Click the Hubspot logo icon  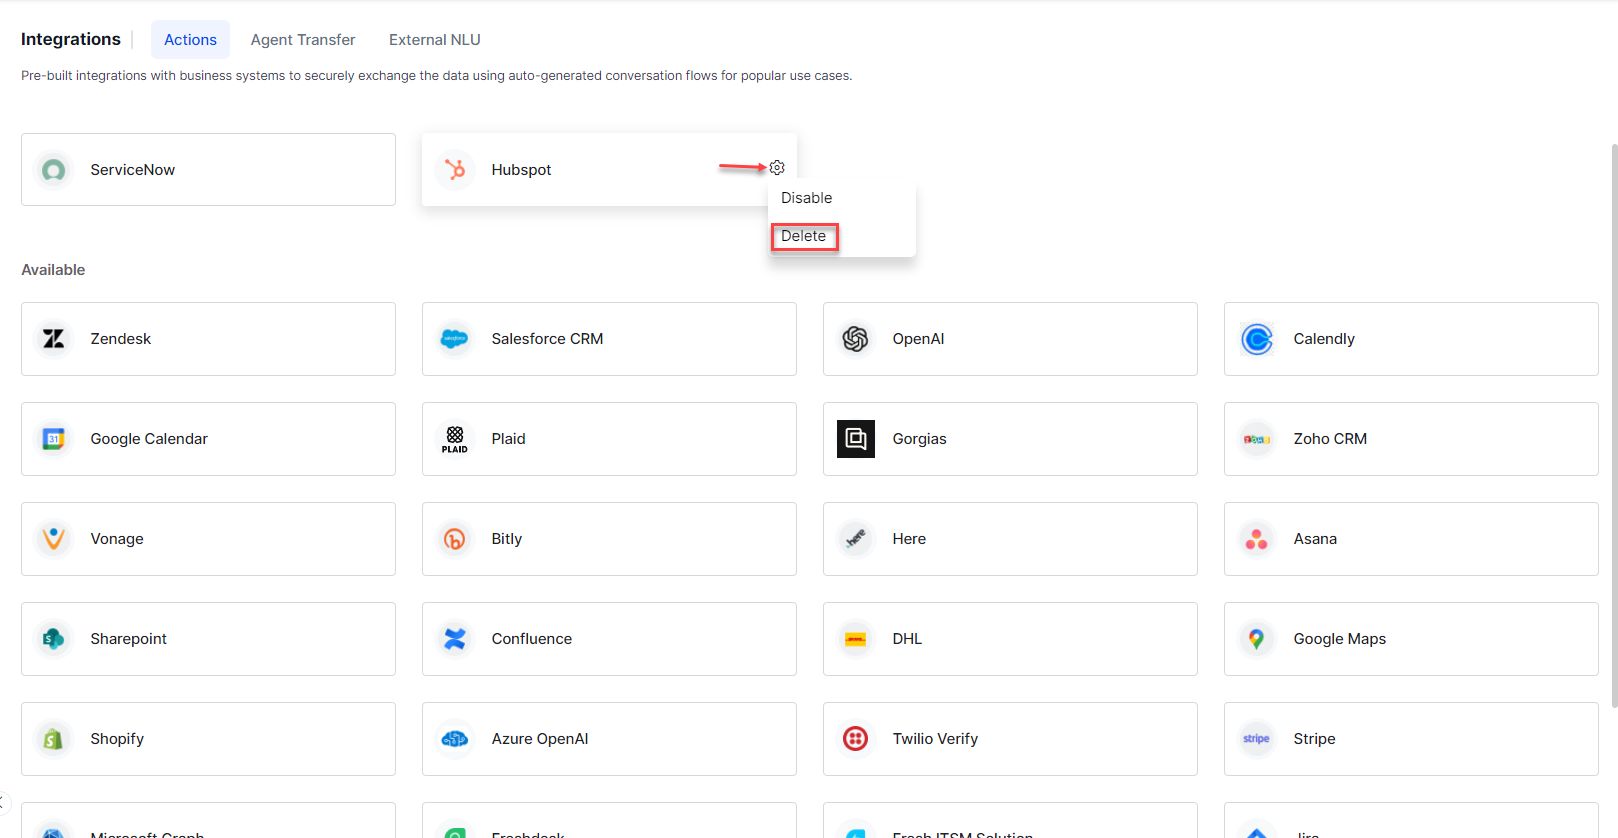click(455, 170)
